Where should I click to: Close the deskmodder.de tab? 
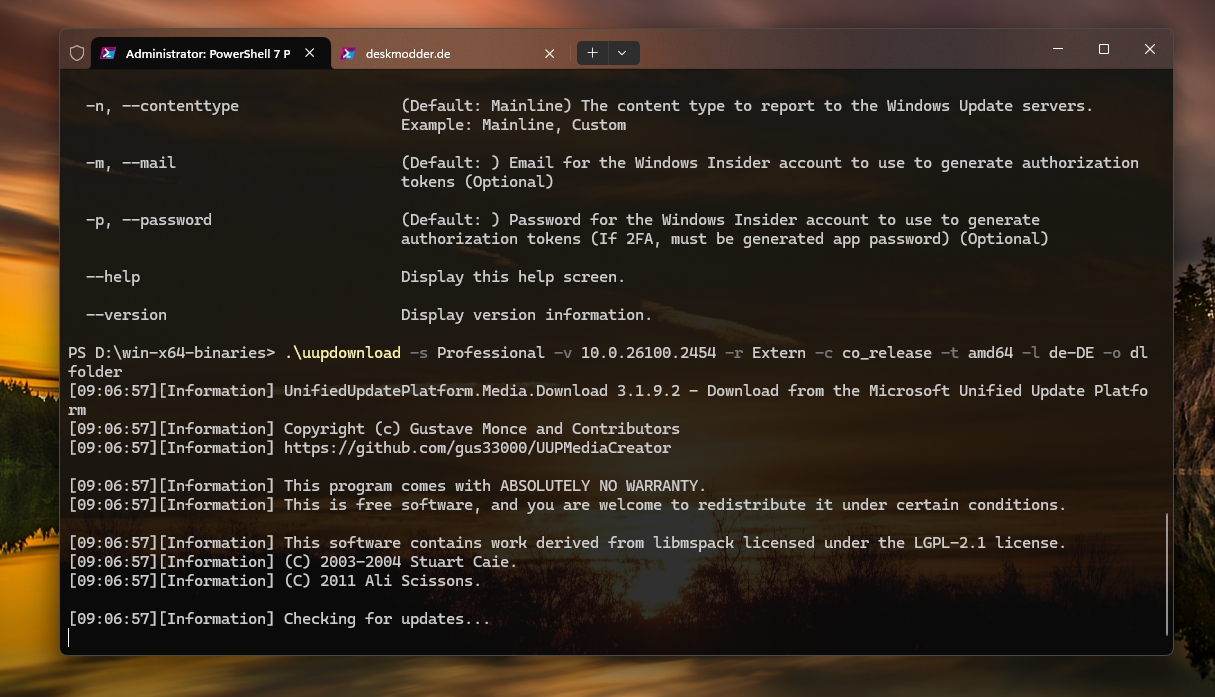click(x=550, y=53)
